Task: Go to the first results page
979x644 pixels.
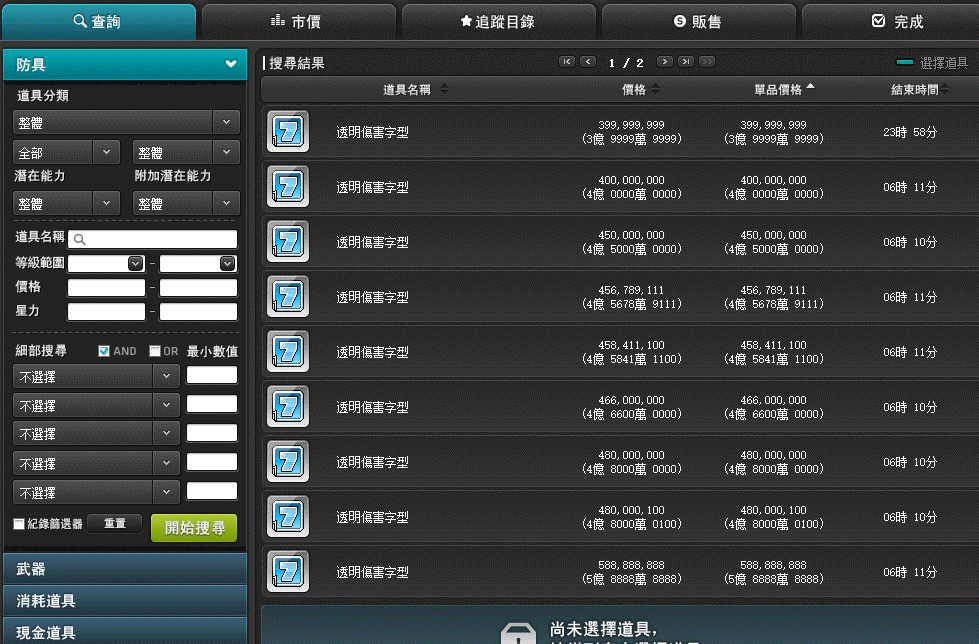Action: pyautogui.click(x=567, y=61)
